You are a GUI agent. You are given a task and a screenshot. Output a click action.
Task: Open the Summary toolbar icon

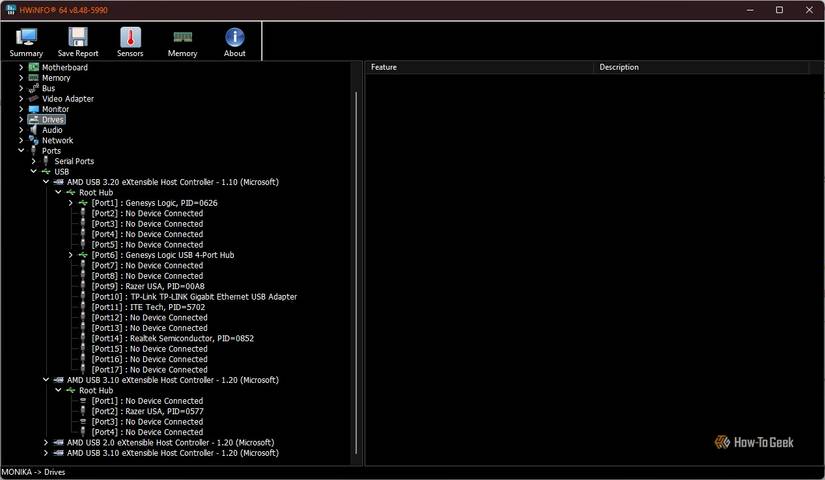coord(26,37)
